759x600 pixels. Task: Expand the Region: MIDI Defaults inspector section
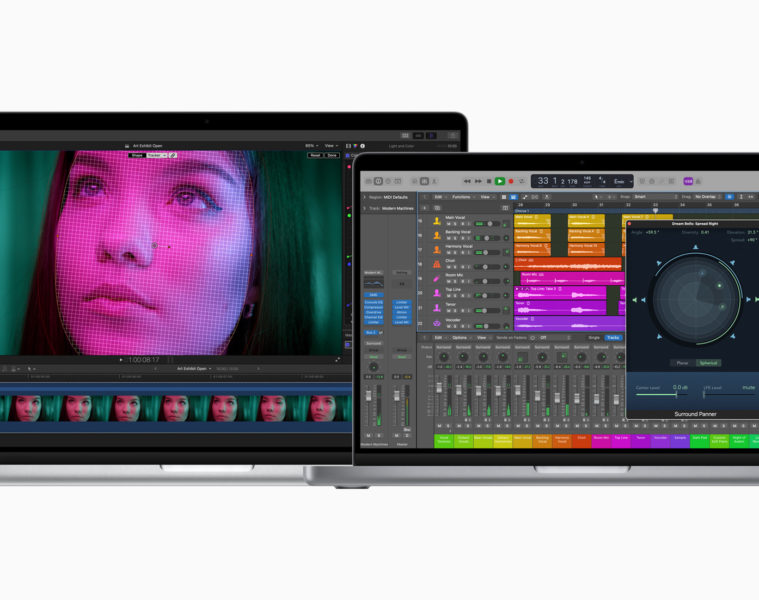[364, 197]
